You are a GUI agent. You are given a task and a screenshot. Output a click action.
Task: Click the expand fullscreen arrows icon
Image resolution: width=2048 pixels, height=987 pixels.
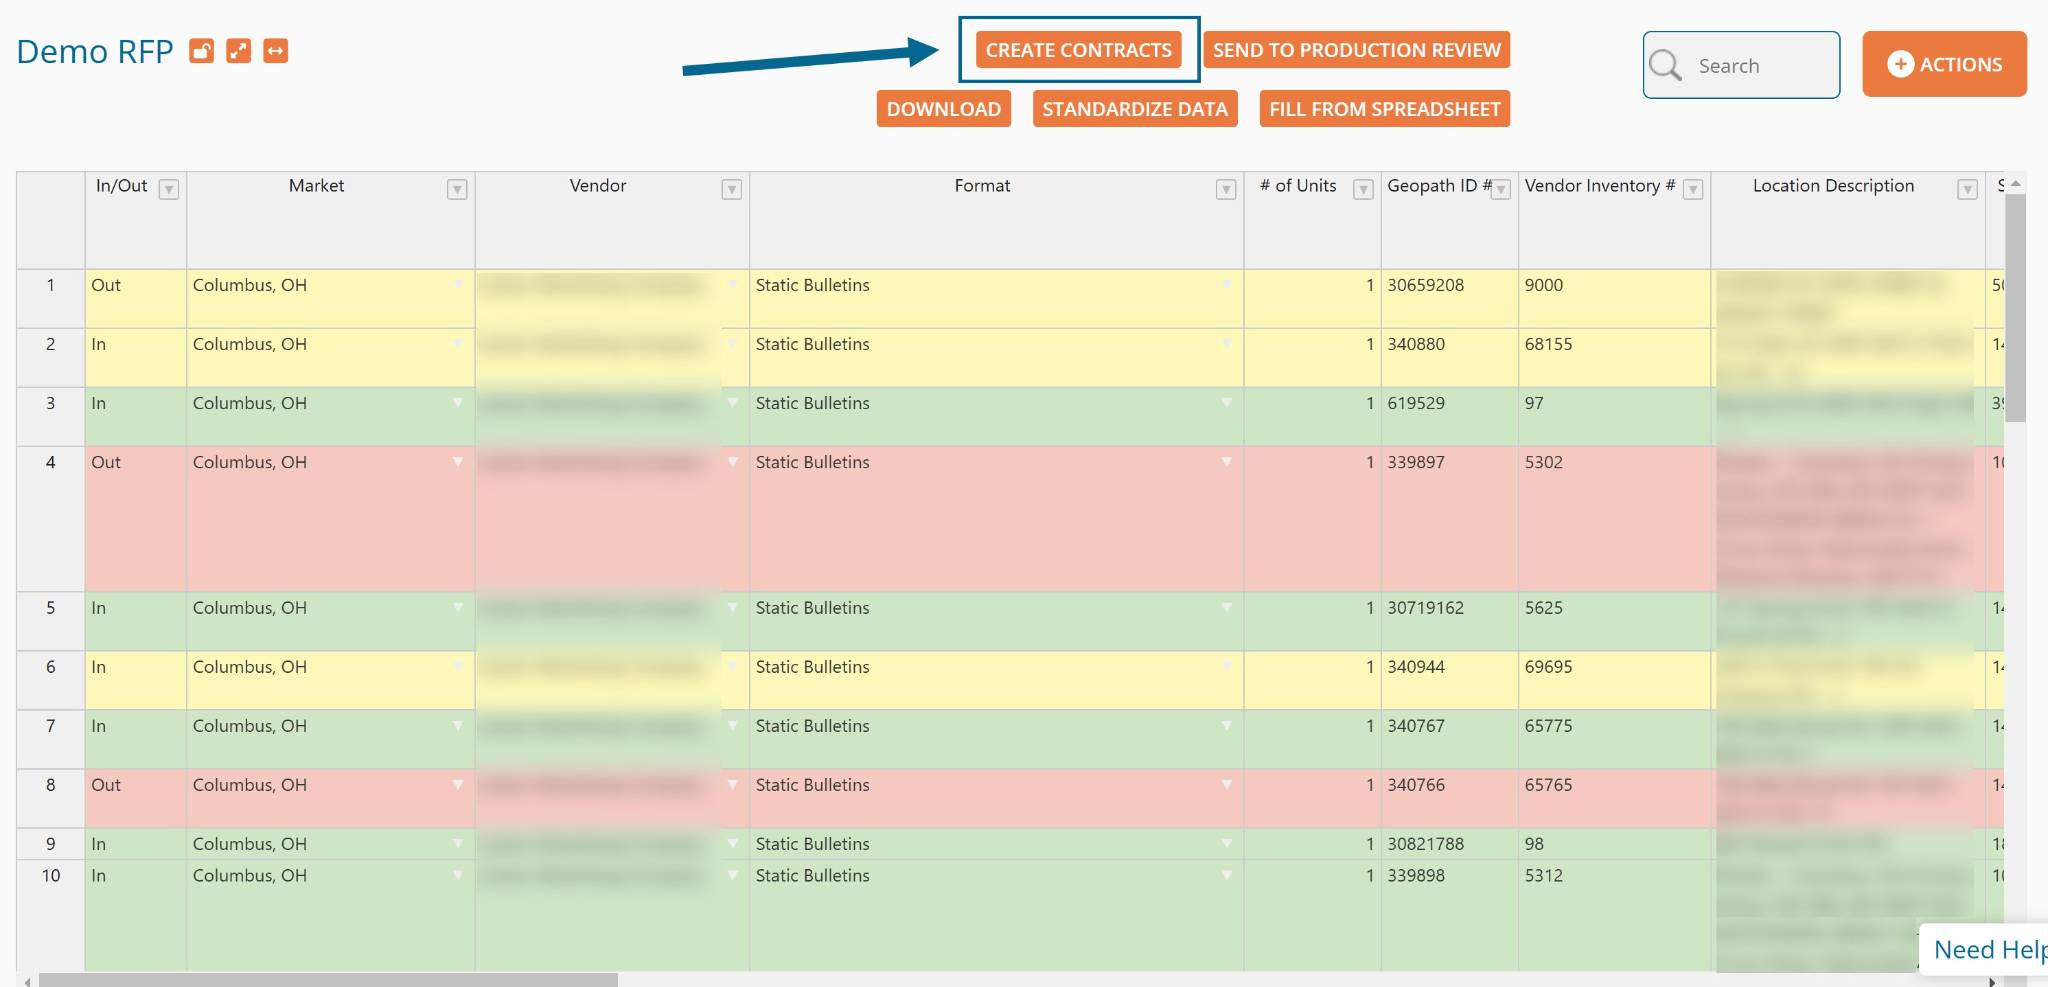click(x=239, y=51)
